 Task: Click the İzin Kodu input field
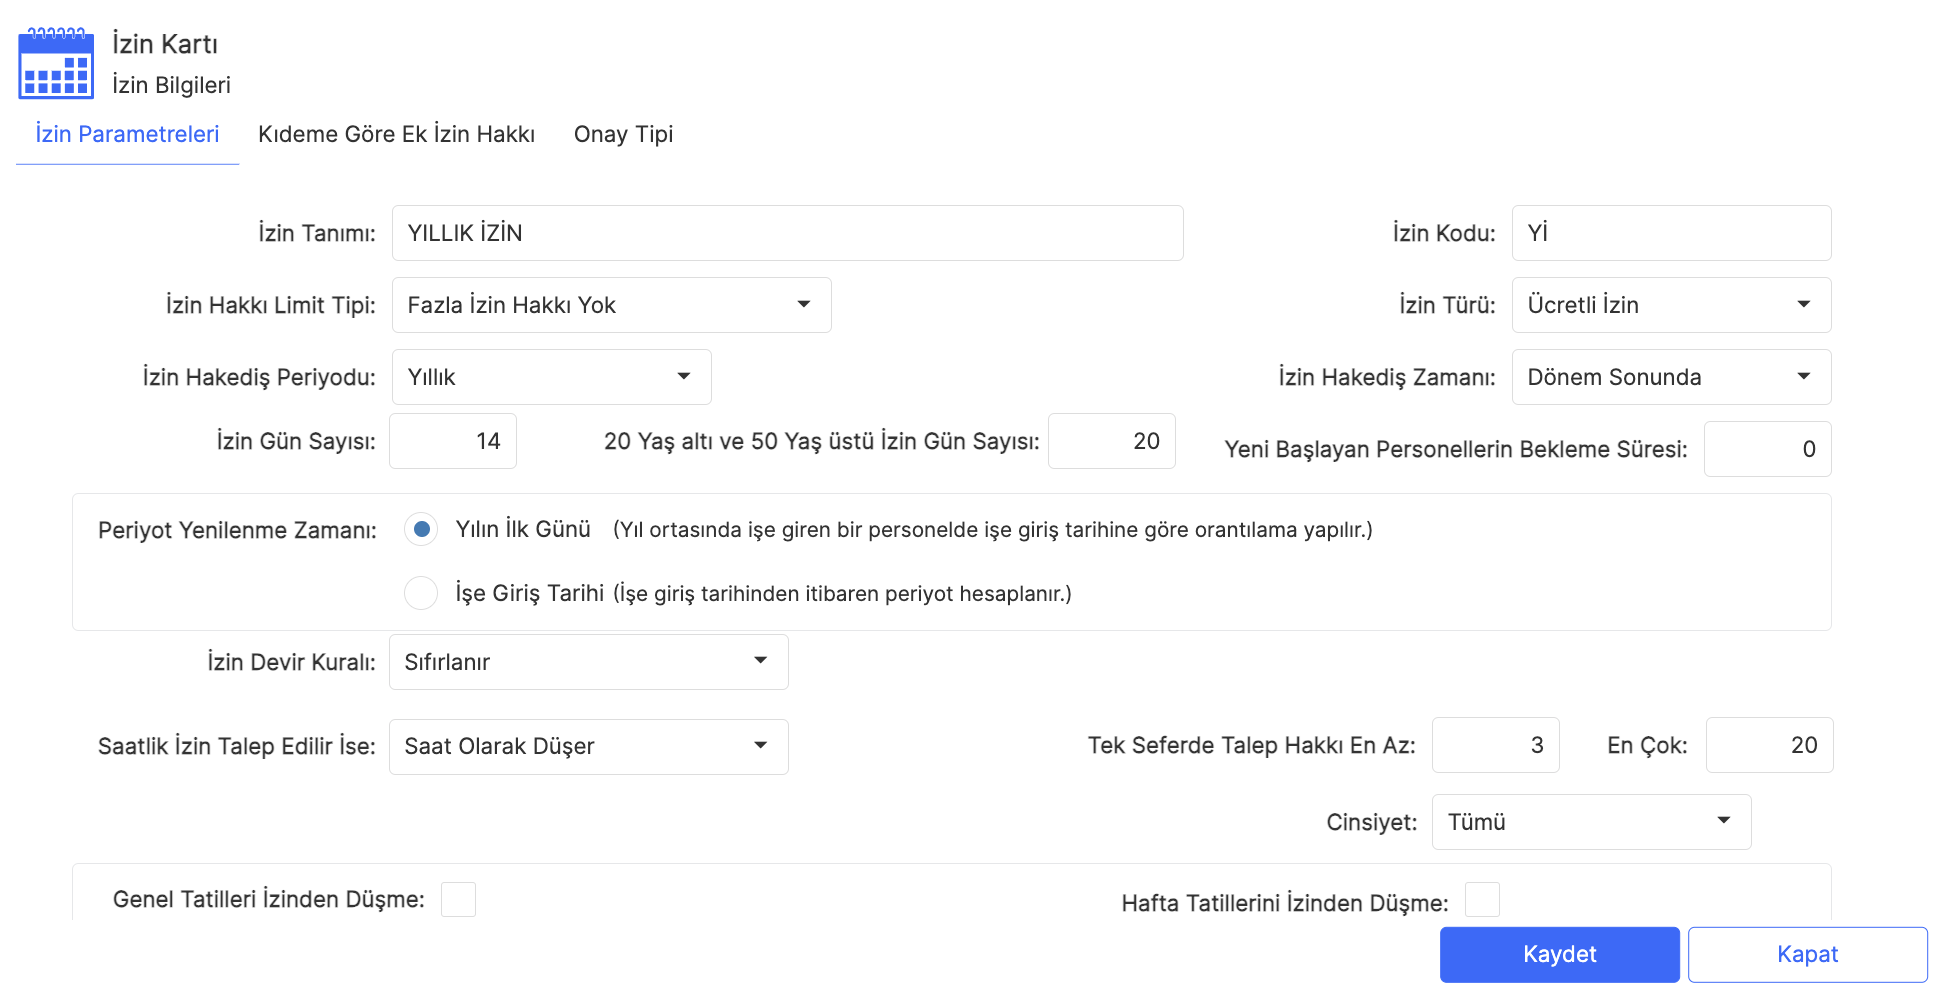(1670, 233)
